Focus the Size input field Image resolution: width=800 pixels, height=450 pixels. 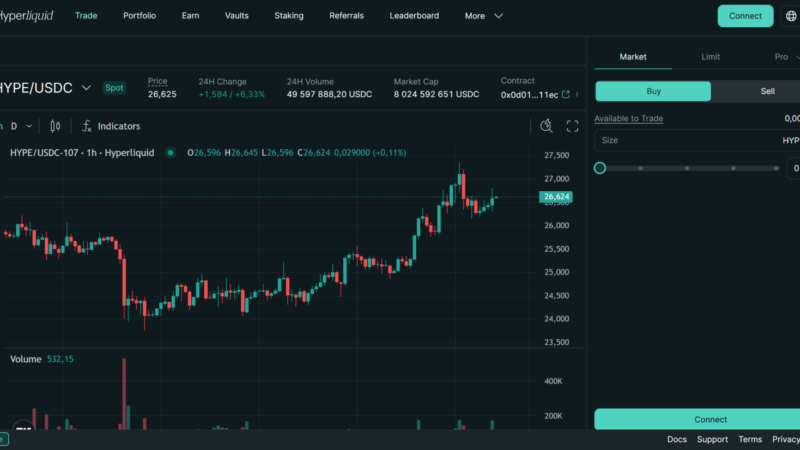pyautogui.click(x=697, y=140)
